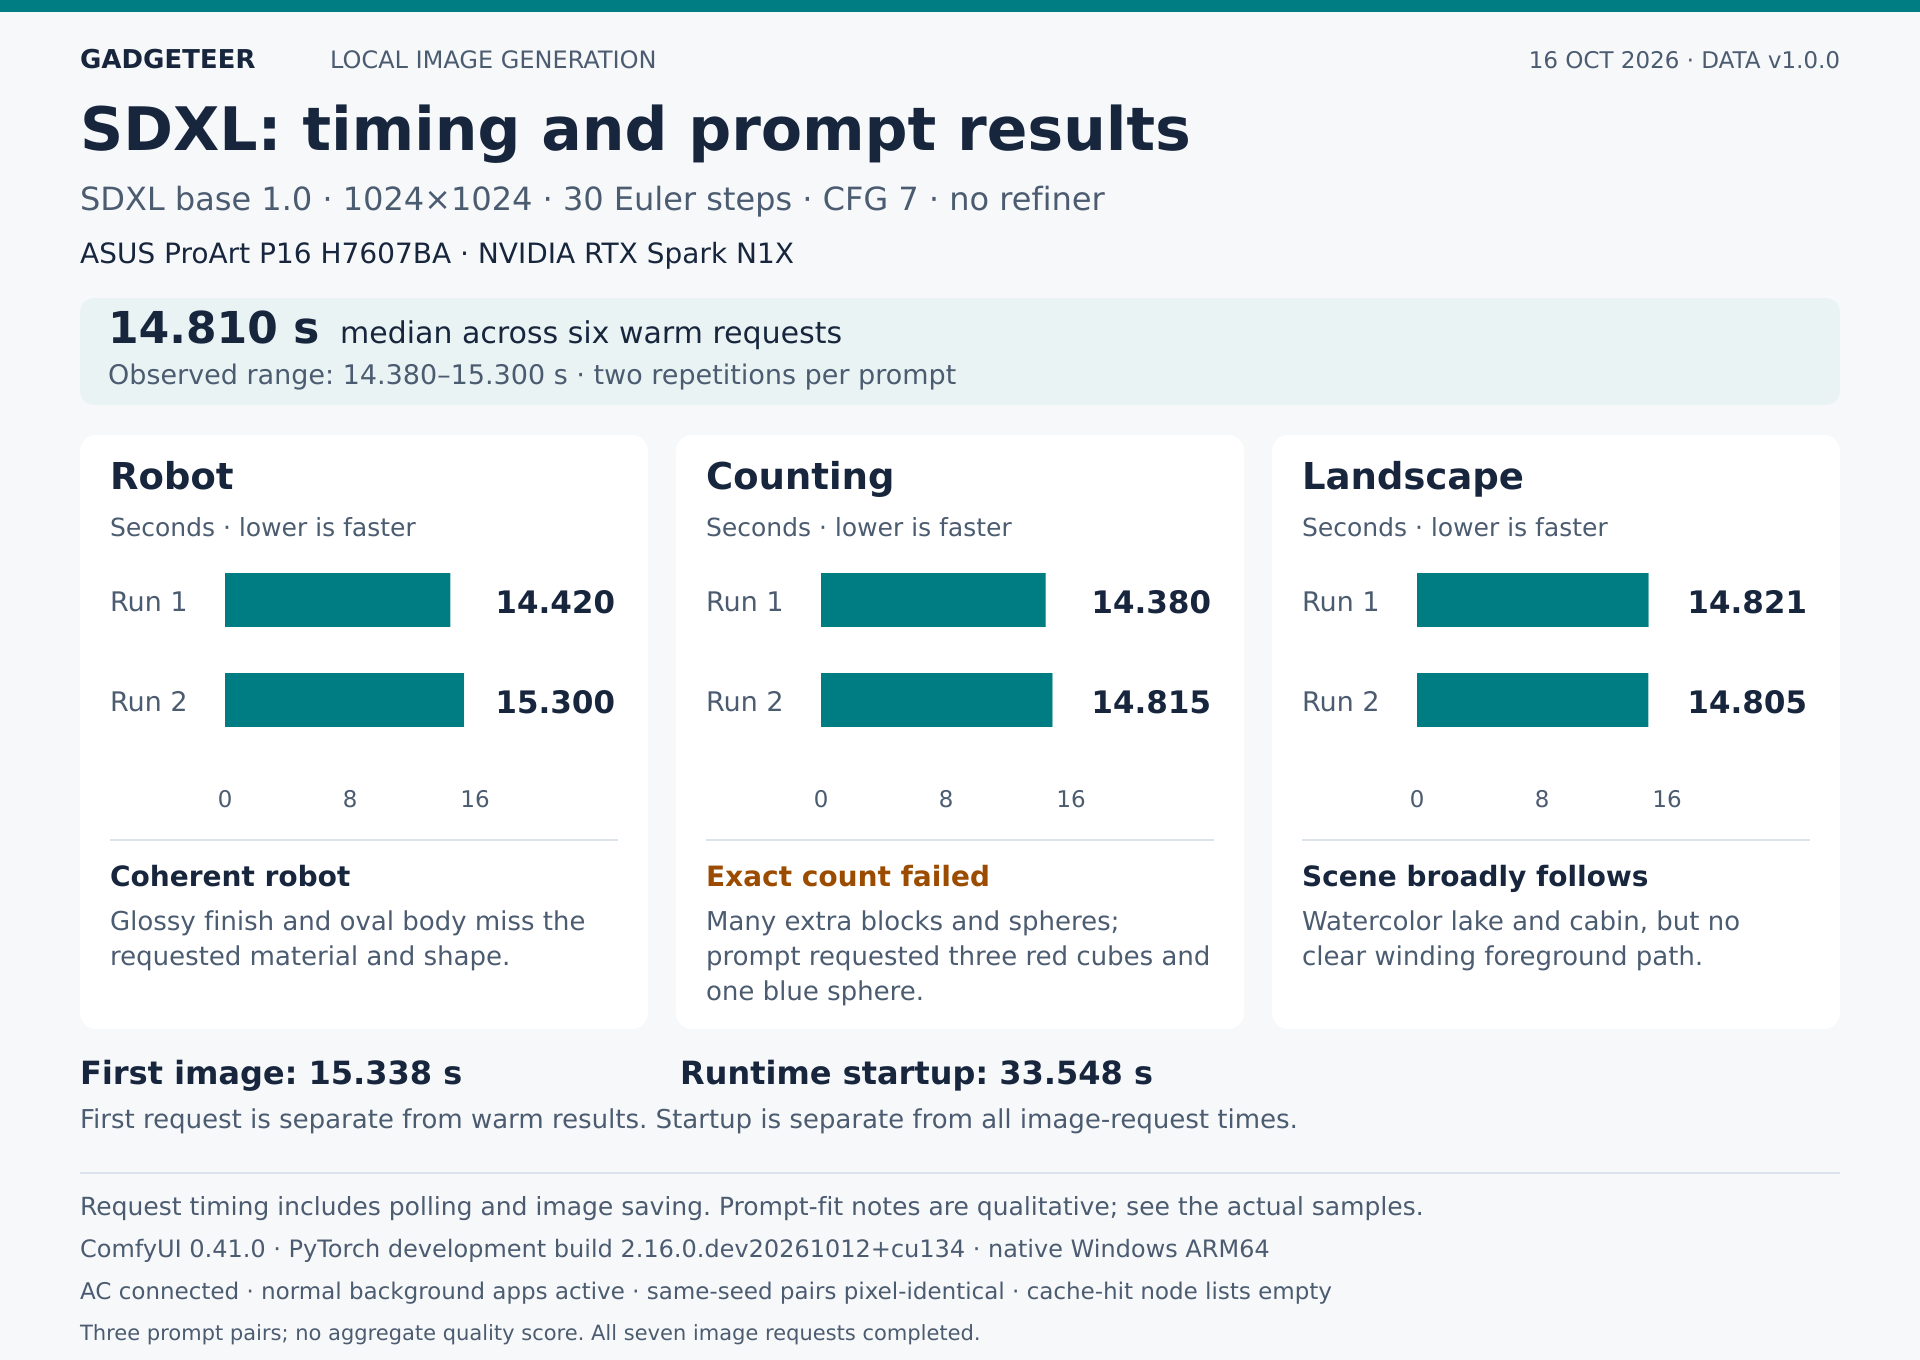
Task: Click the GADGETEER brand name
Action: [167, 60]
